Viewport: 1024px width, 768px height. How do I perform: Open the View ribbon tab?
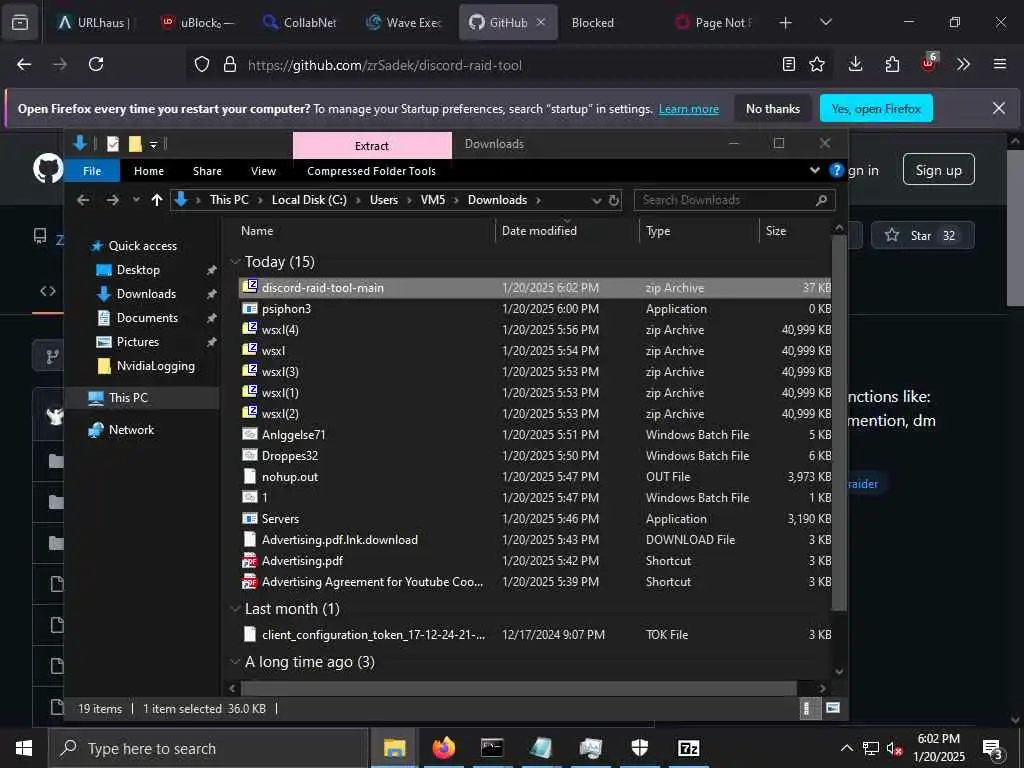point(263,171)
